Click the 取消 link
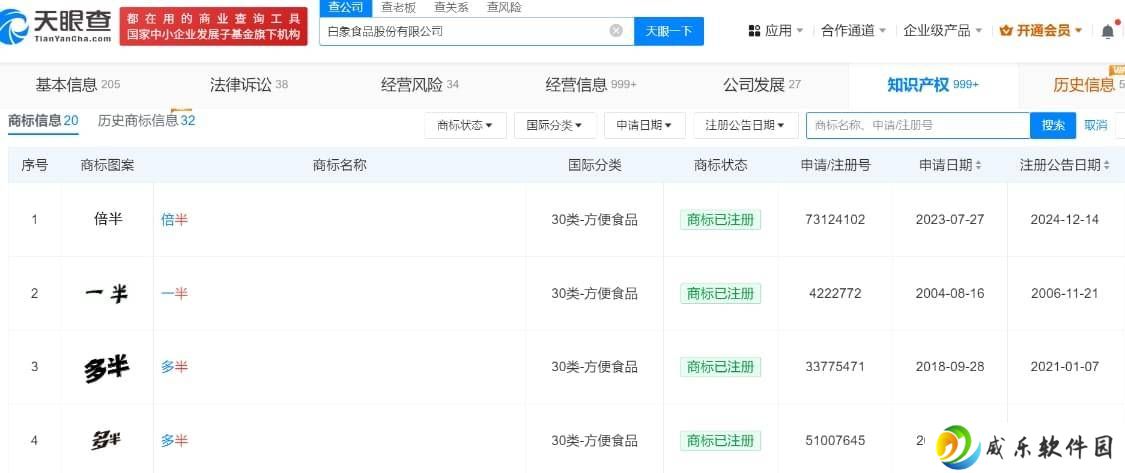 (x=1096, y=126)
